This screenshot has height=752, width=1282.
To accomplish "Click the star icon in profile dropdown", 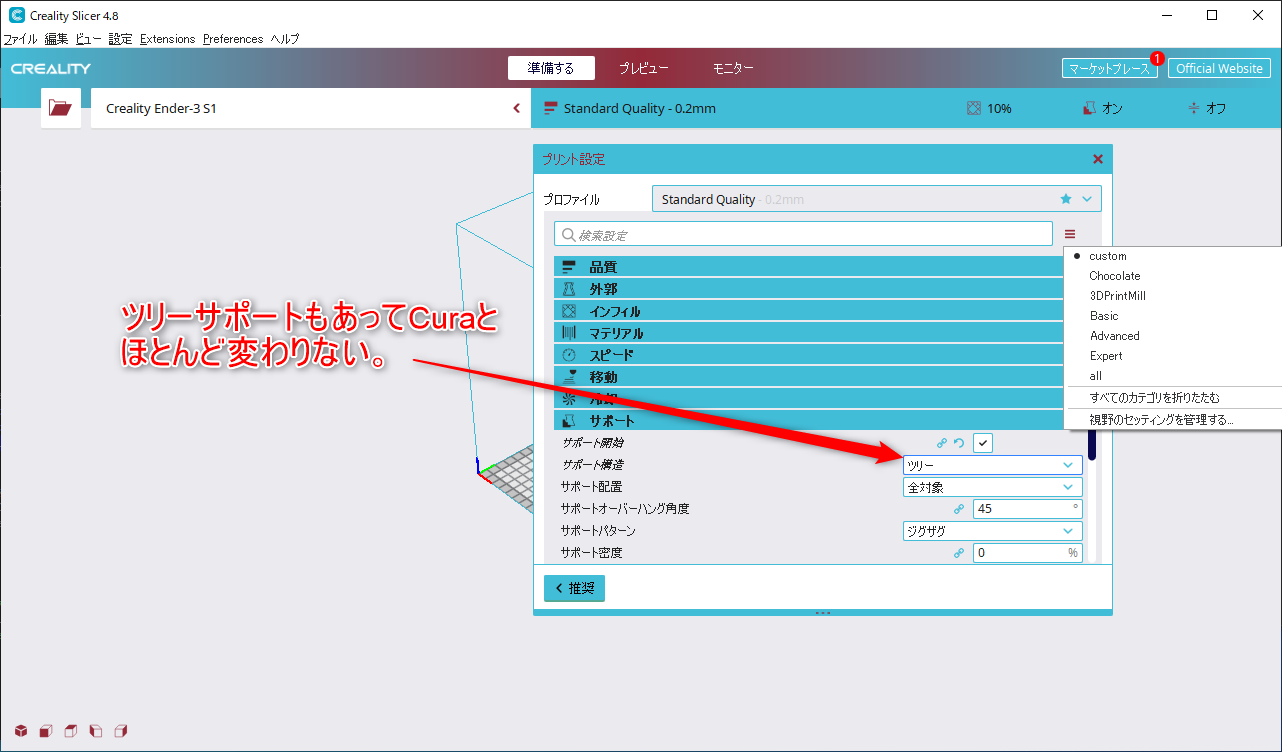I will [1066, 199].
